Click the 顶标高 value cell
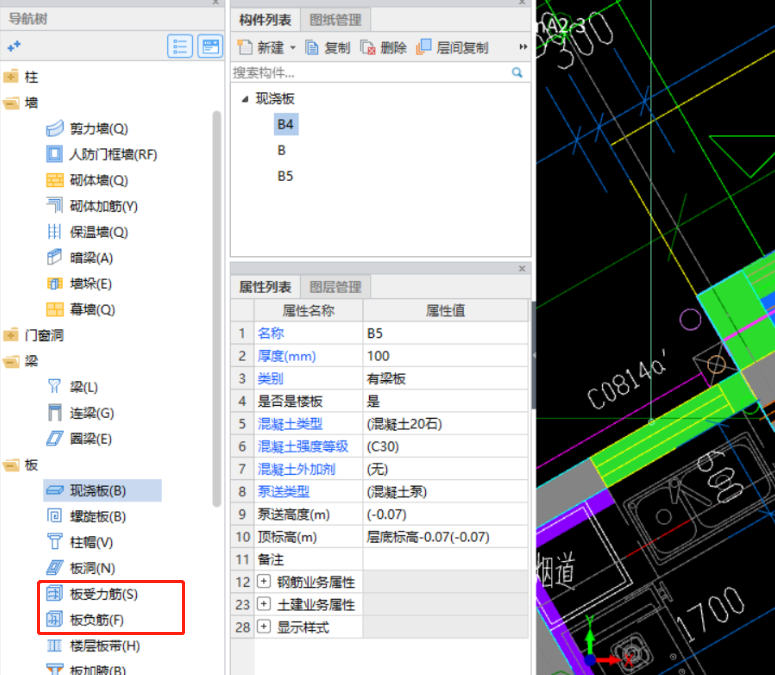Screen dimensions: 775x675 click(x=445, y=537)
